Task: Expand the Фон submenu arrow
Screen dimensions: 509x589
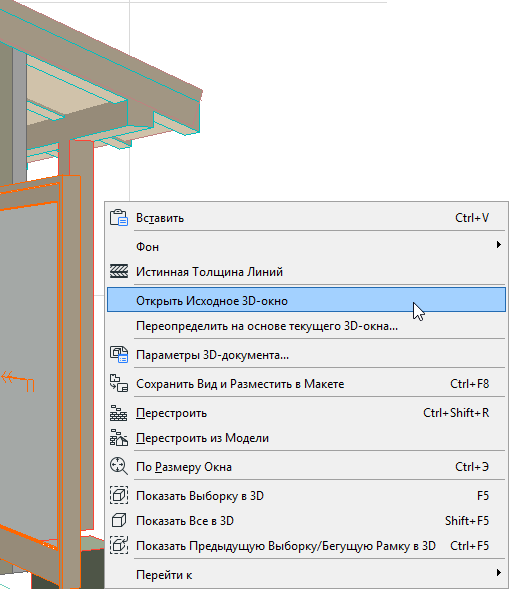Action: pyautogui.click(x=498, y=245)
